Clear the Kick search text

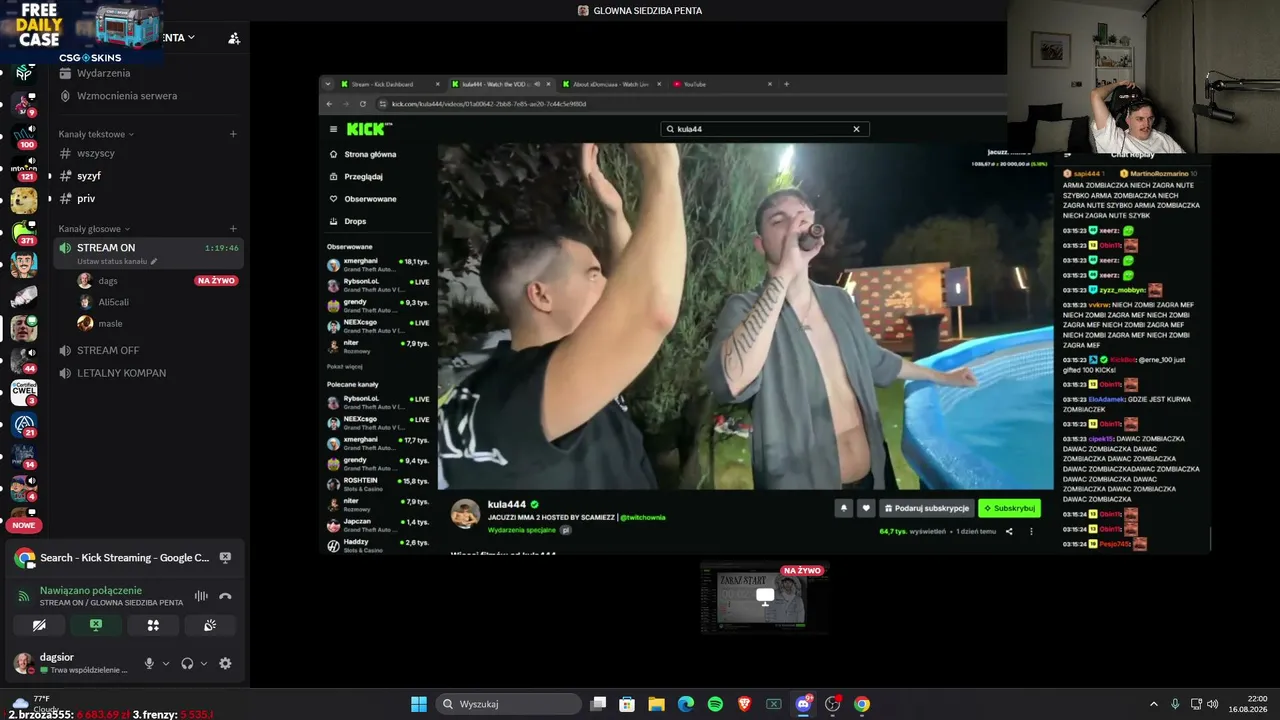tap(856, 129)
